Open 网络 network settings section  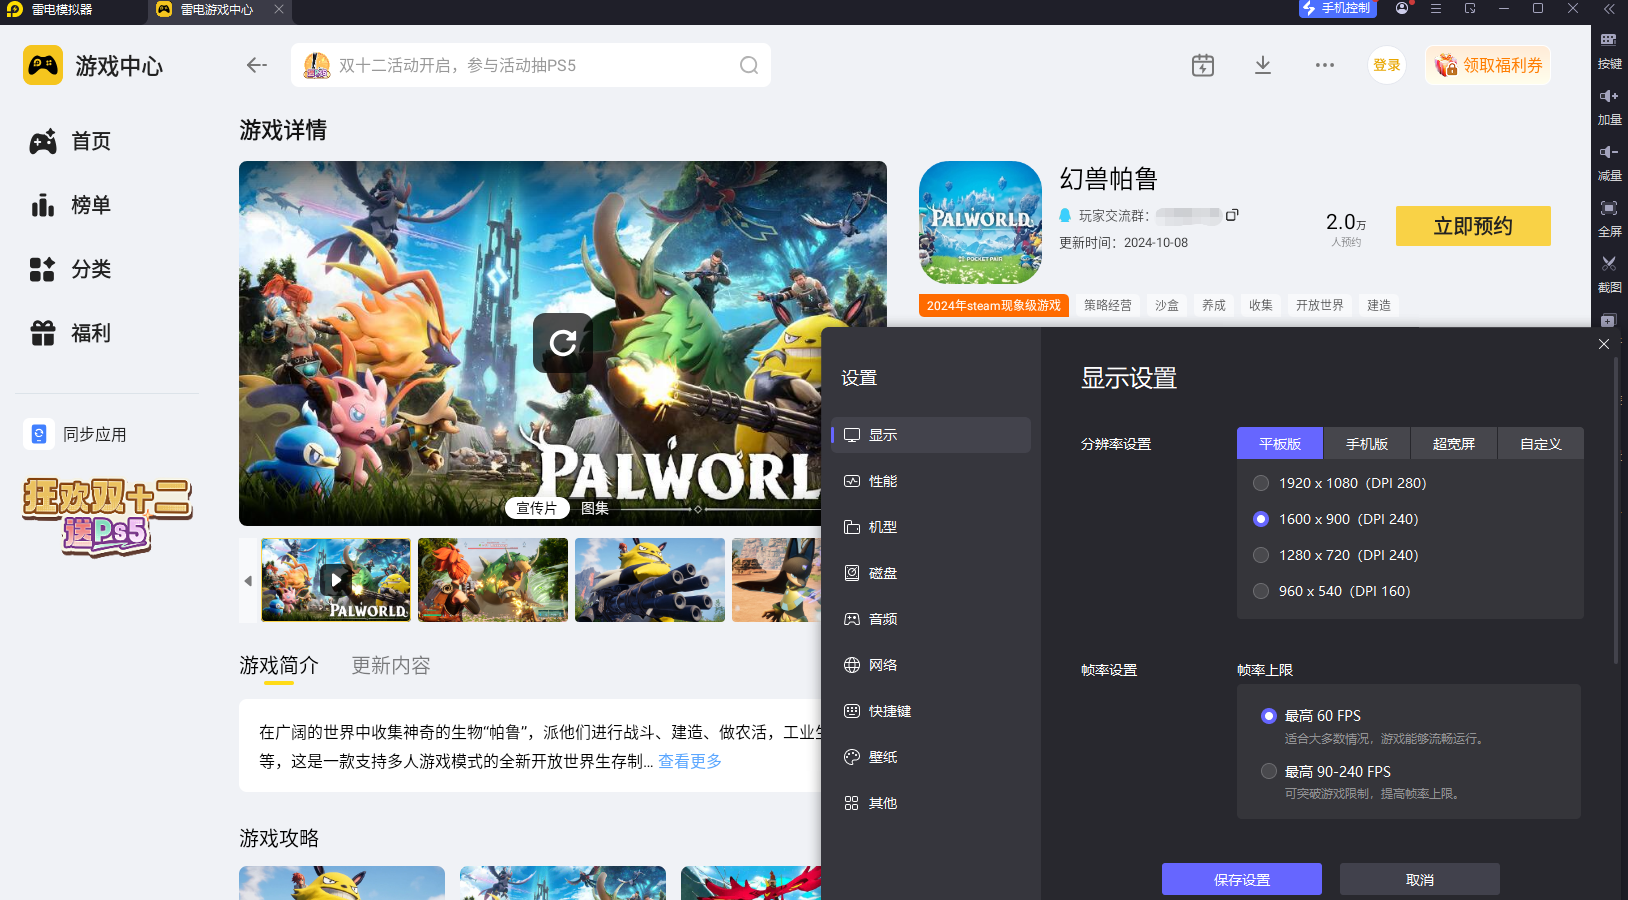coord(931,665)
